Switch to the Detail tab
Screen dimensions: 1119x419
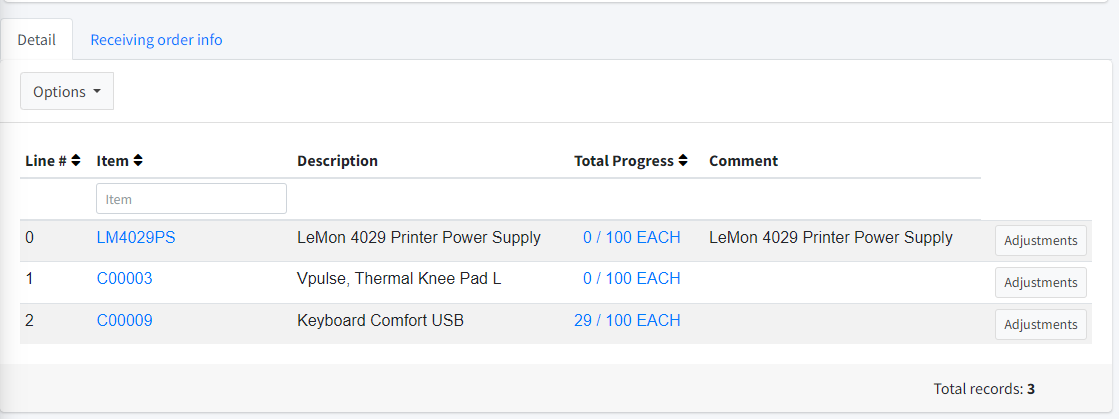36,40
